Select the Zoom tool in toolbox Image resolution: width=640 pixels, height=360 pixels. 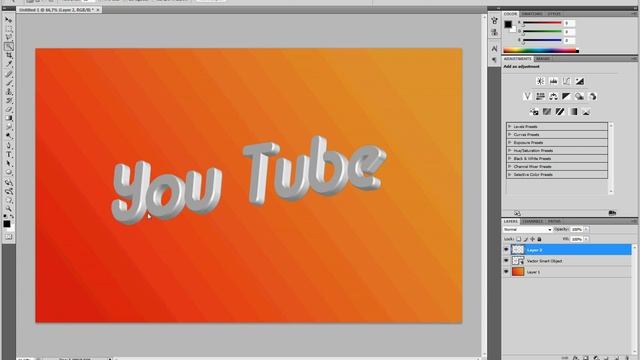point(9,209)
